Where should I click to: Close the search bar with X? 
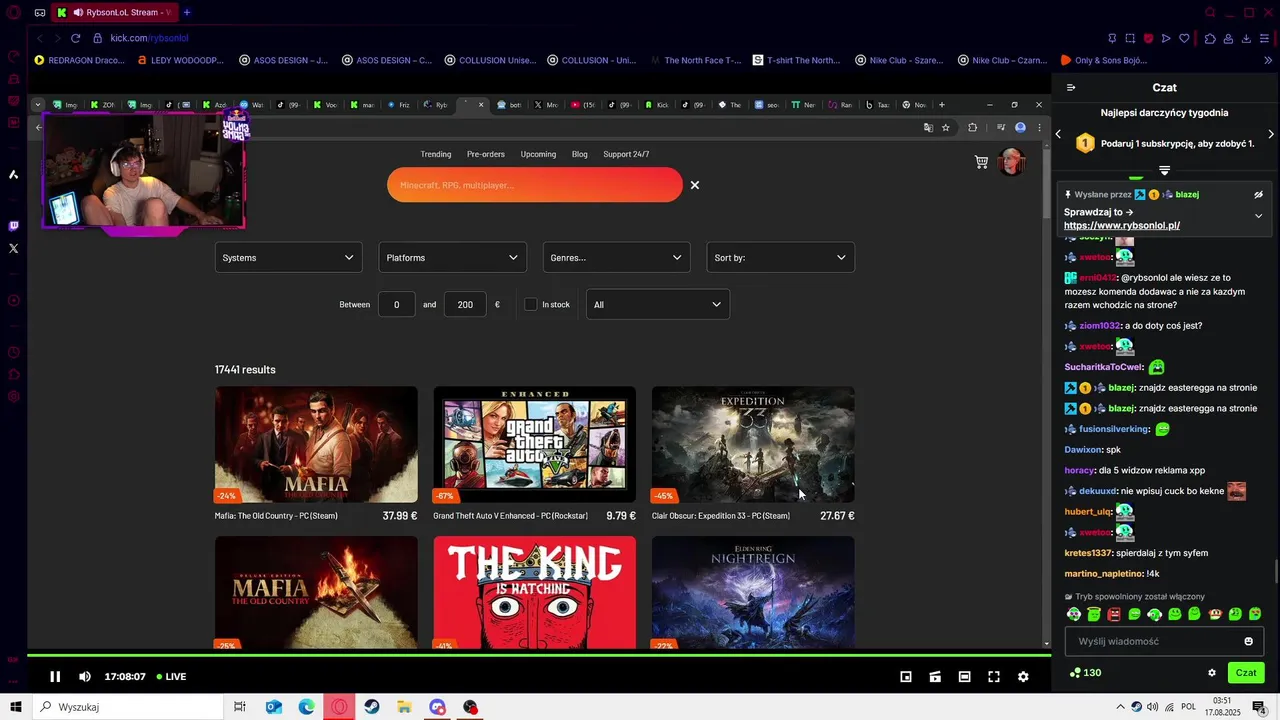pos(695,185)
